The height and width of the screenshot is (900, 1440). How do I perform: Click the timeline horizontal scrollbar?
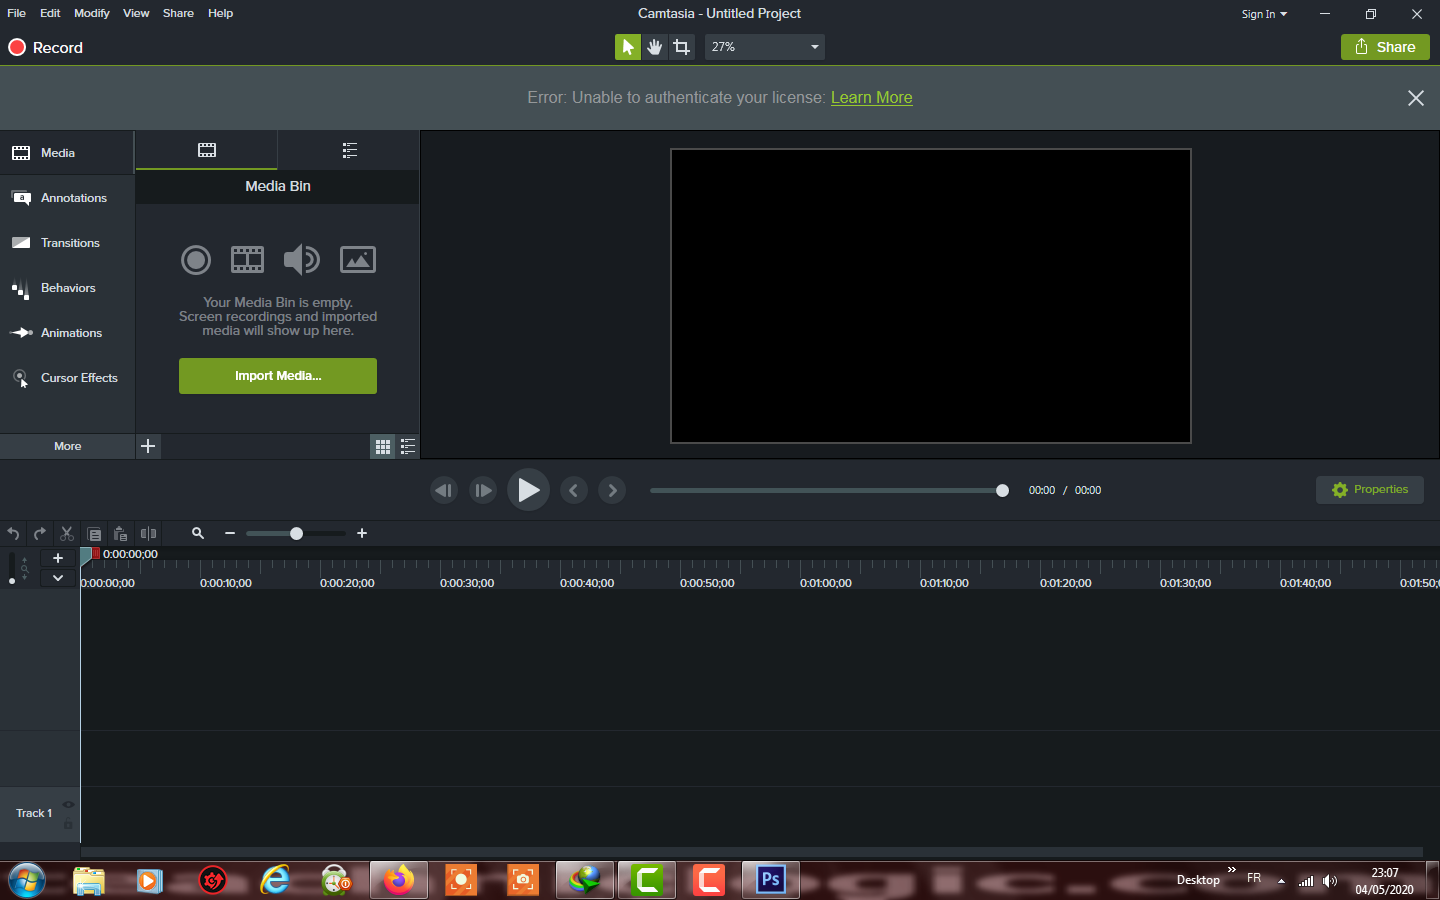coord(751,852)
